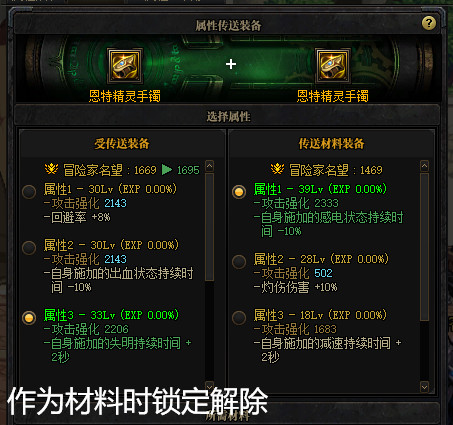Select 属性2 28Lv radio in the material panel
Viewport: 453px width, 425px height.
pos(239,261)
